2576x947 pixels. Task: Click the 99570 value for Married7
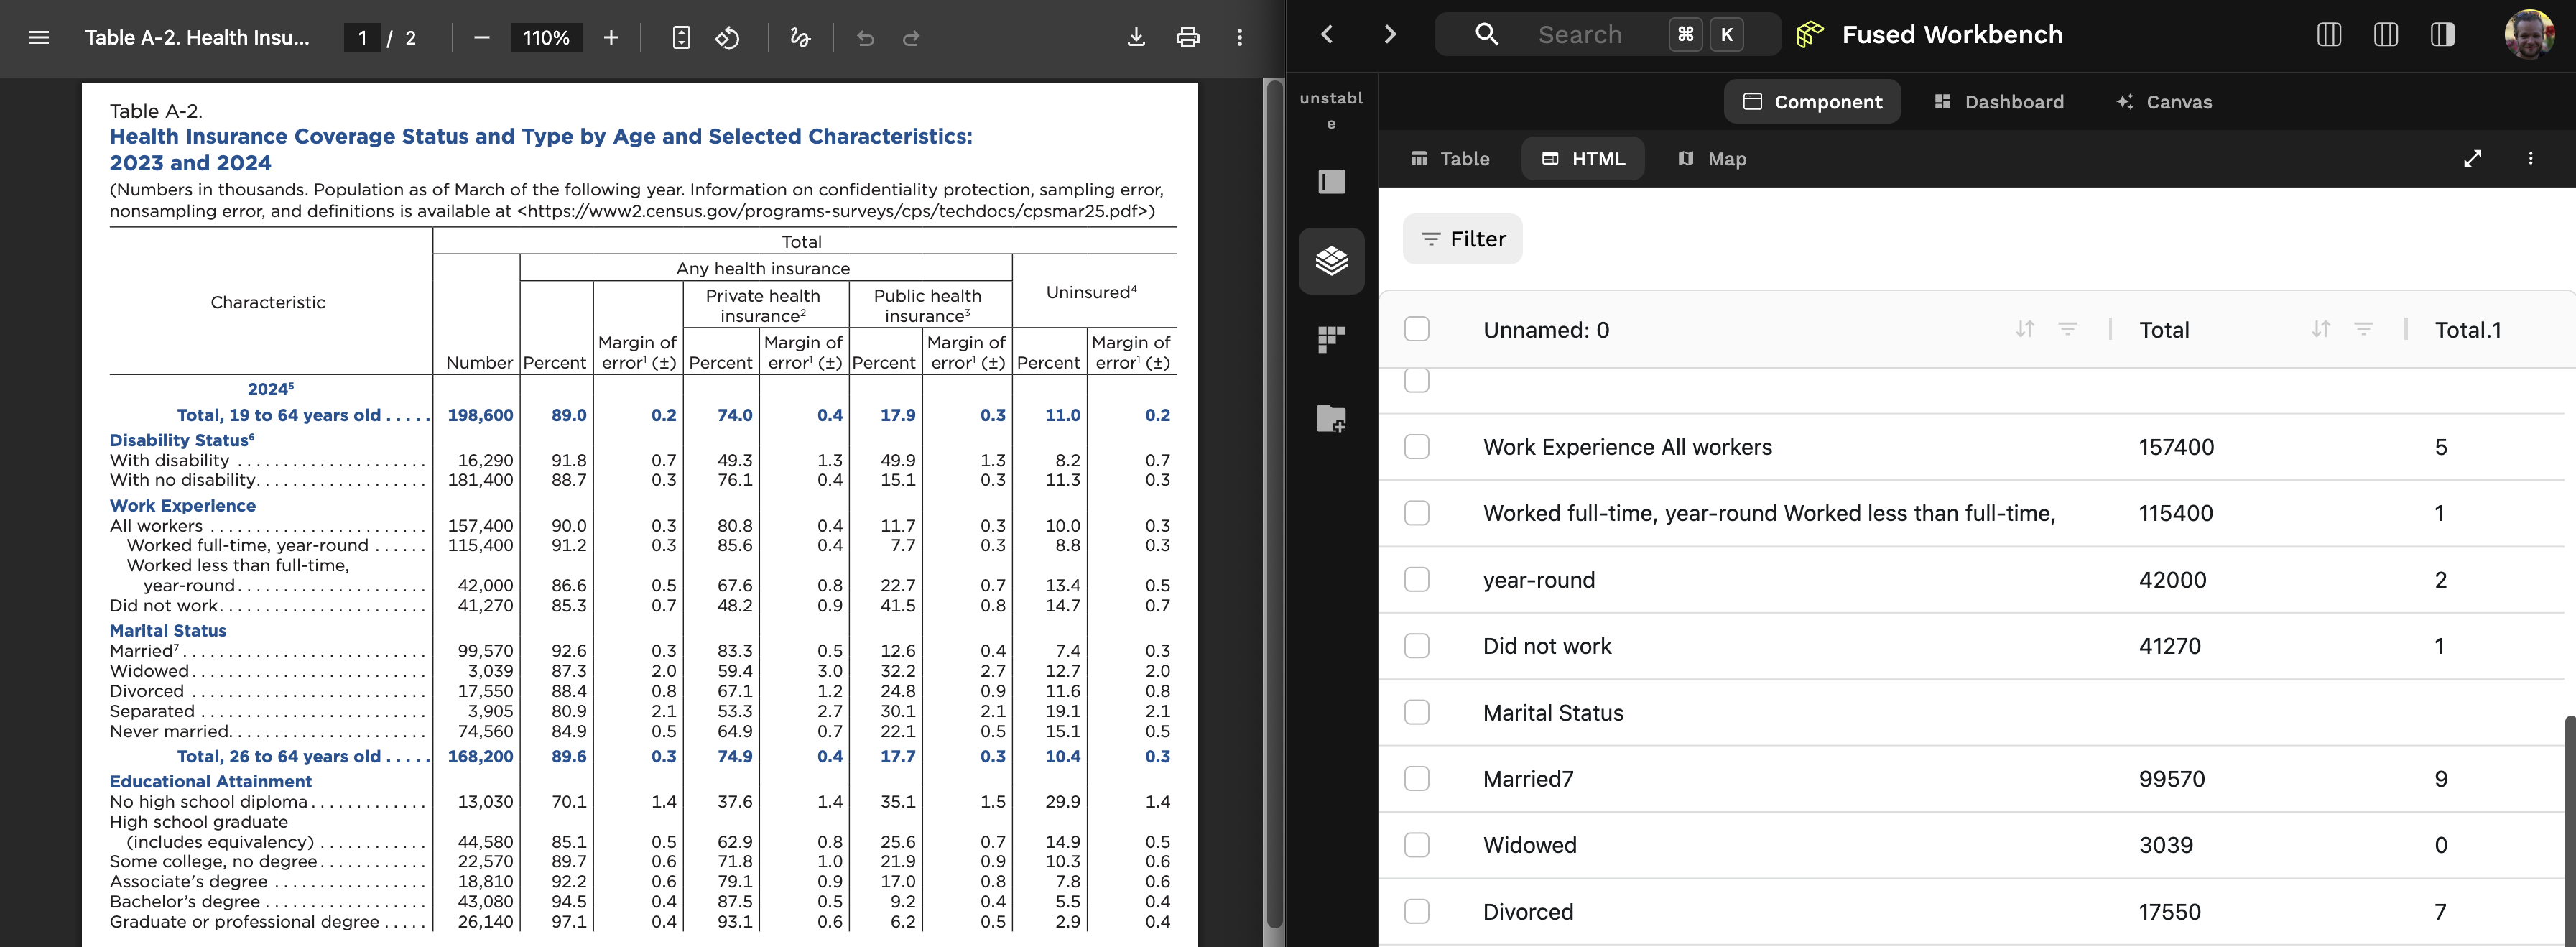pyautogui.click(x=2172, y=779)
